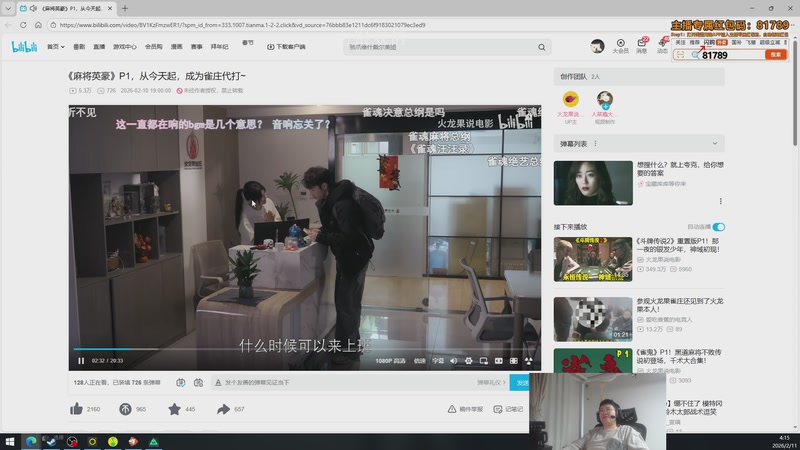Give coins using the coin icon
The image size is (800, 450).
(x=125, y=409)
